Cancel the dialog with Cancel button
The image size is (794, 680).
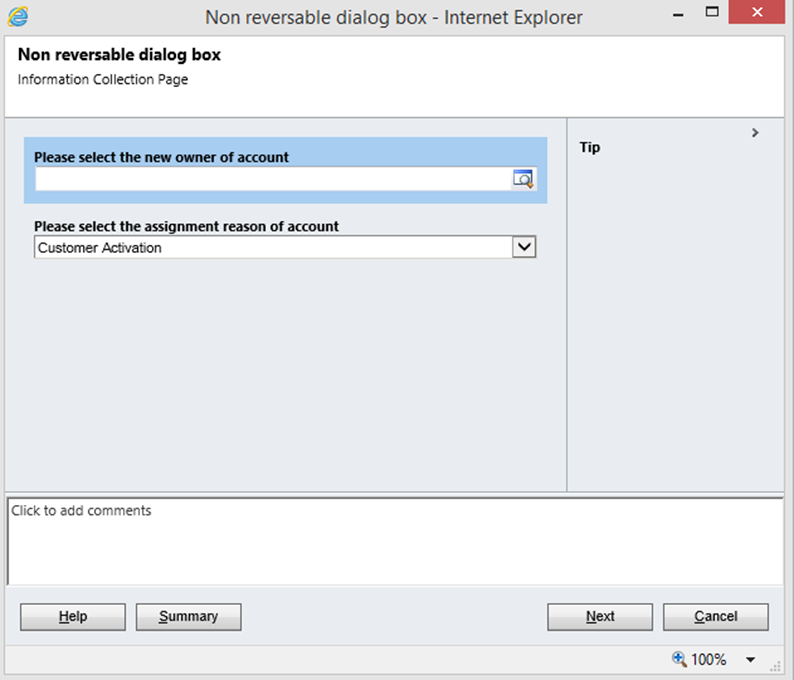[x=716, y=617]
